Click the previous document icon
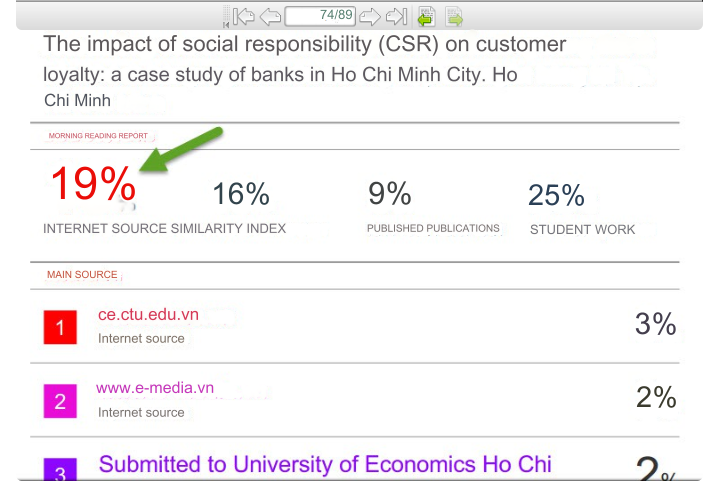The height and width of the screenshot is (491, 717). coord(426,16)
